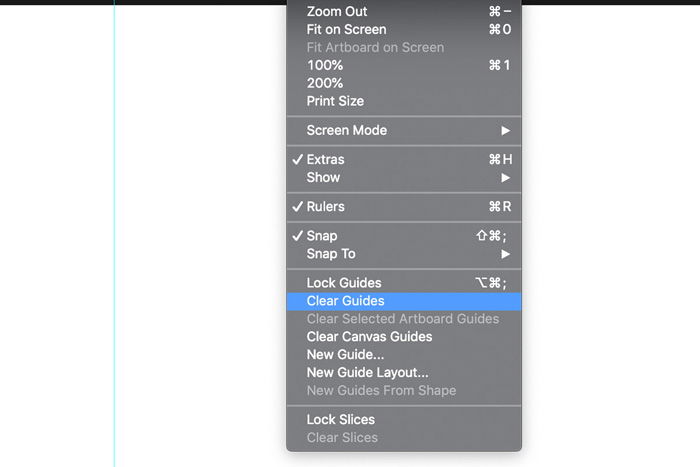Turn off the Snap option
Viewport: 700px width, 467px height.
pyautogui.click(x=404, y=236)
